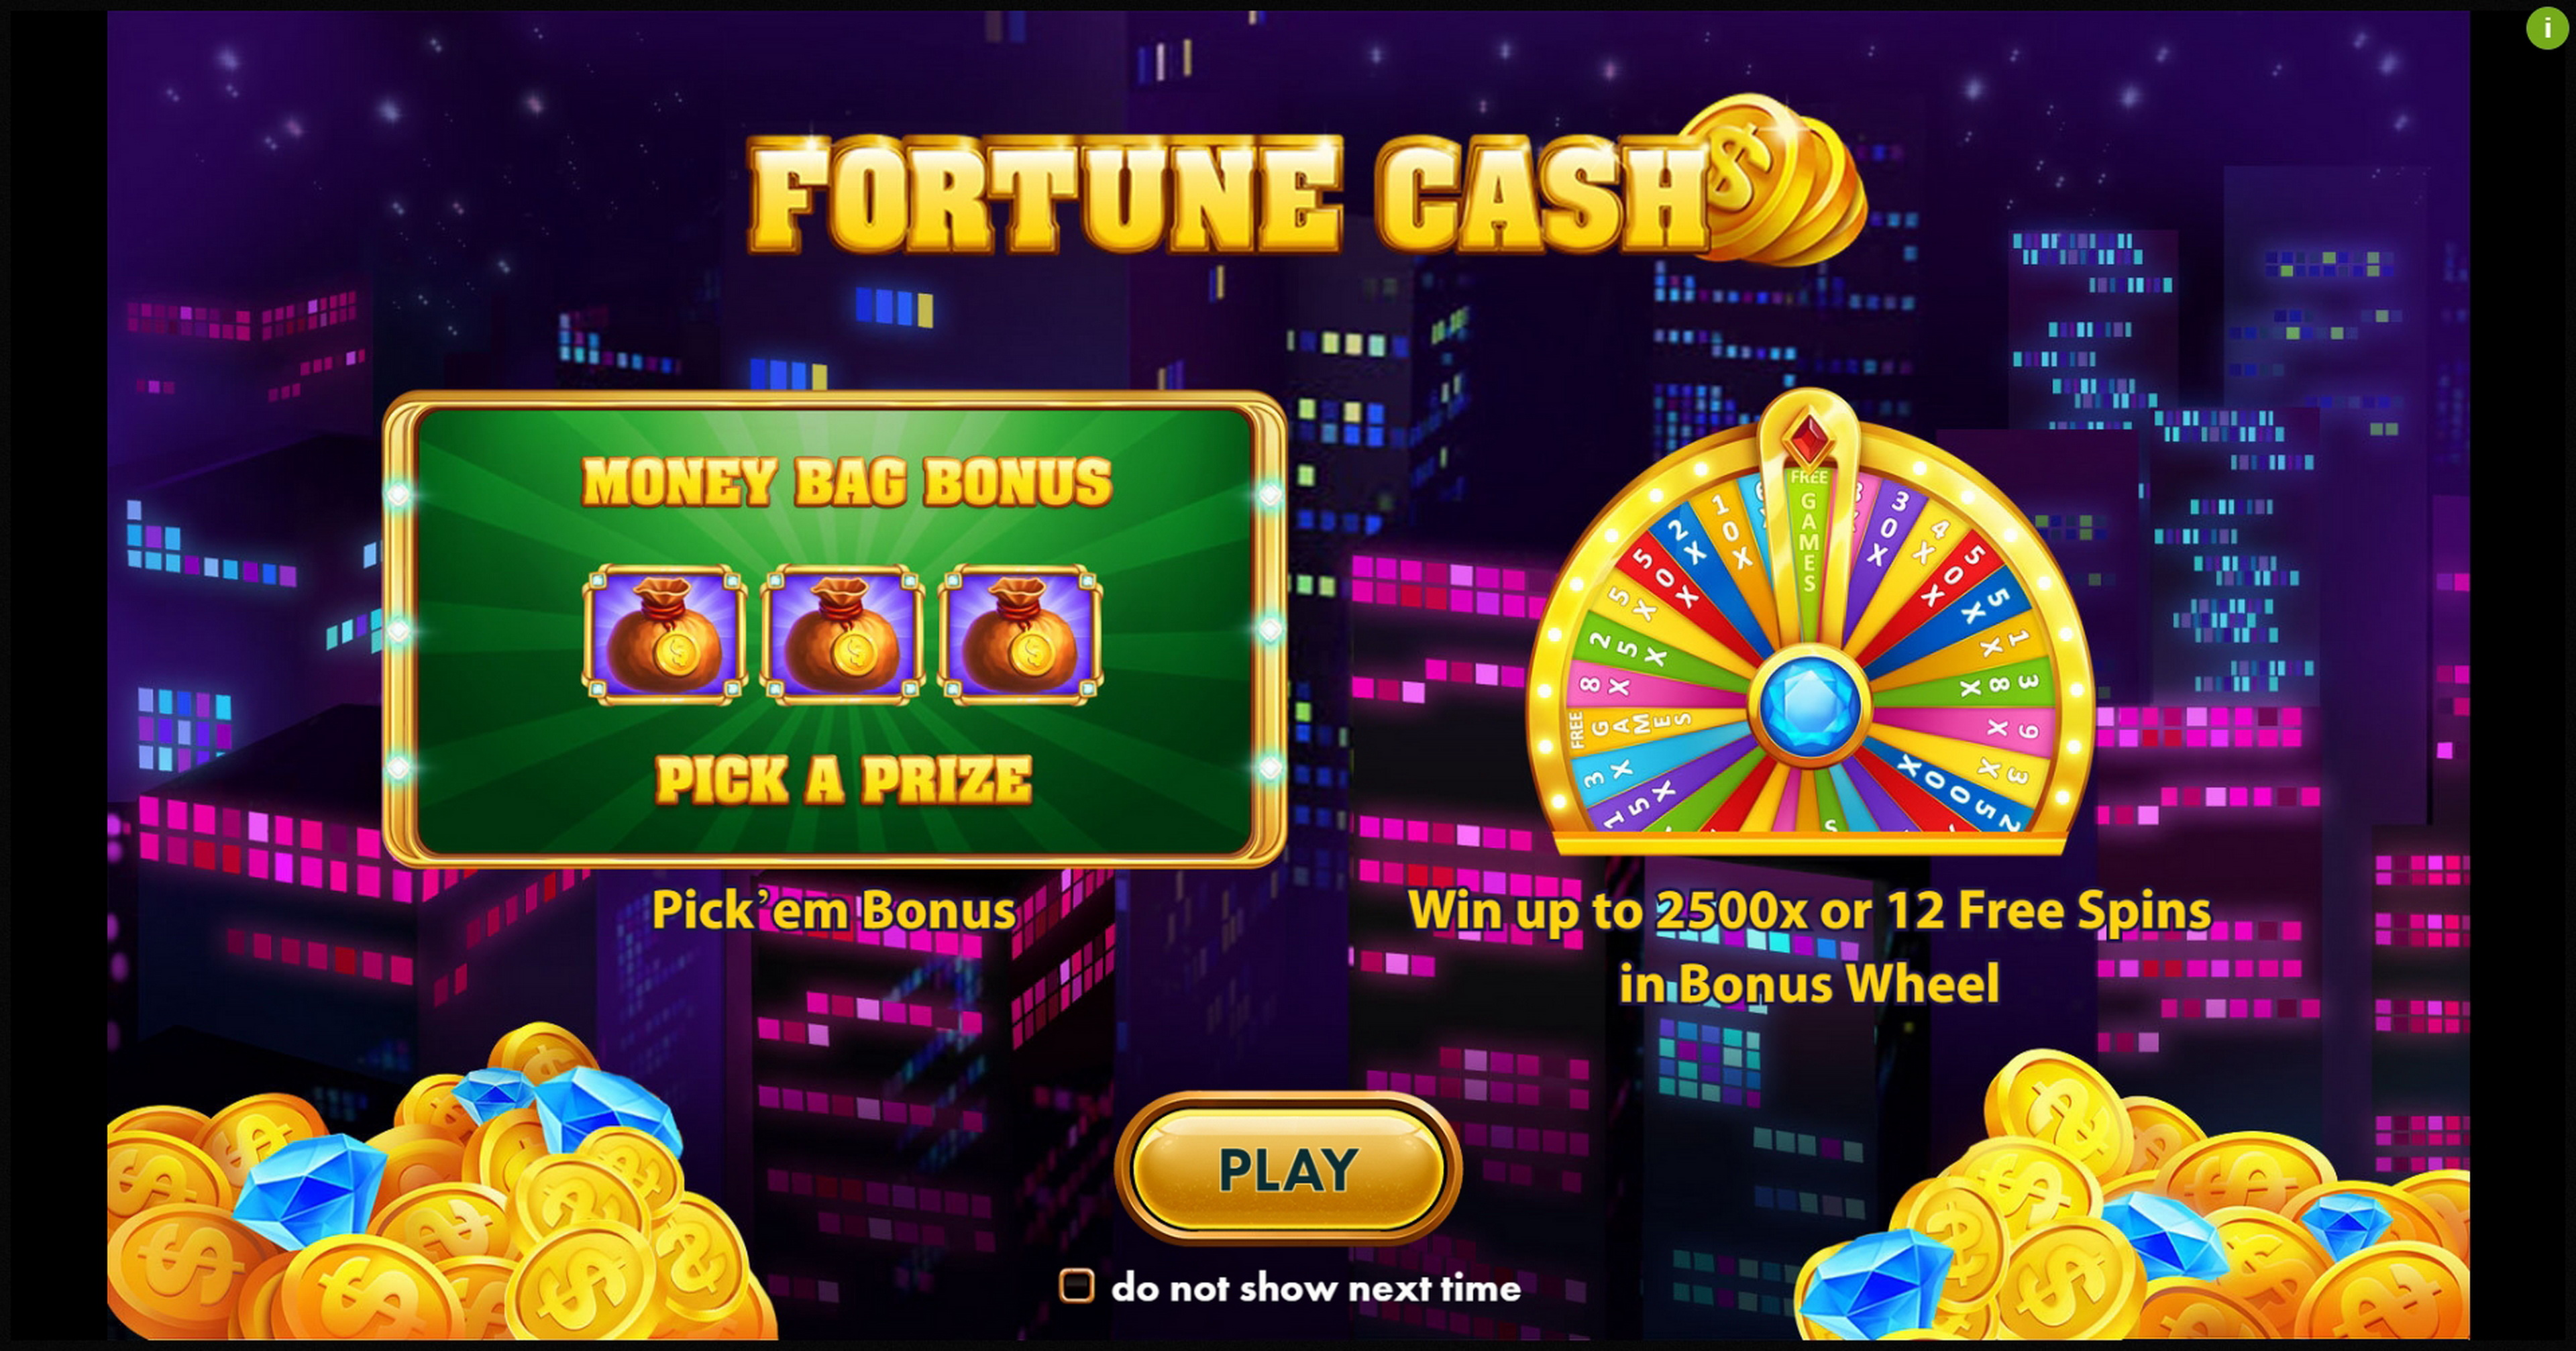Click the Pick'em Bonus caption
Screen dimensions: 2576x1351
coord(833,911)
